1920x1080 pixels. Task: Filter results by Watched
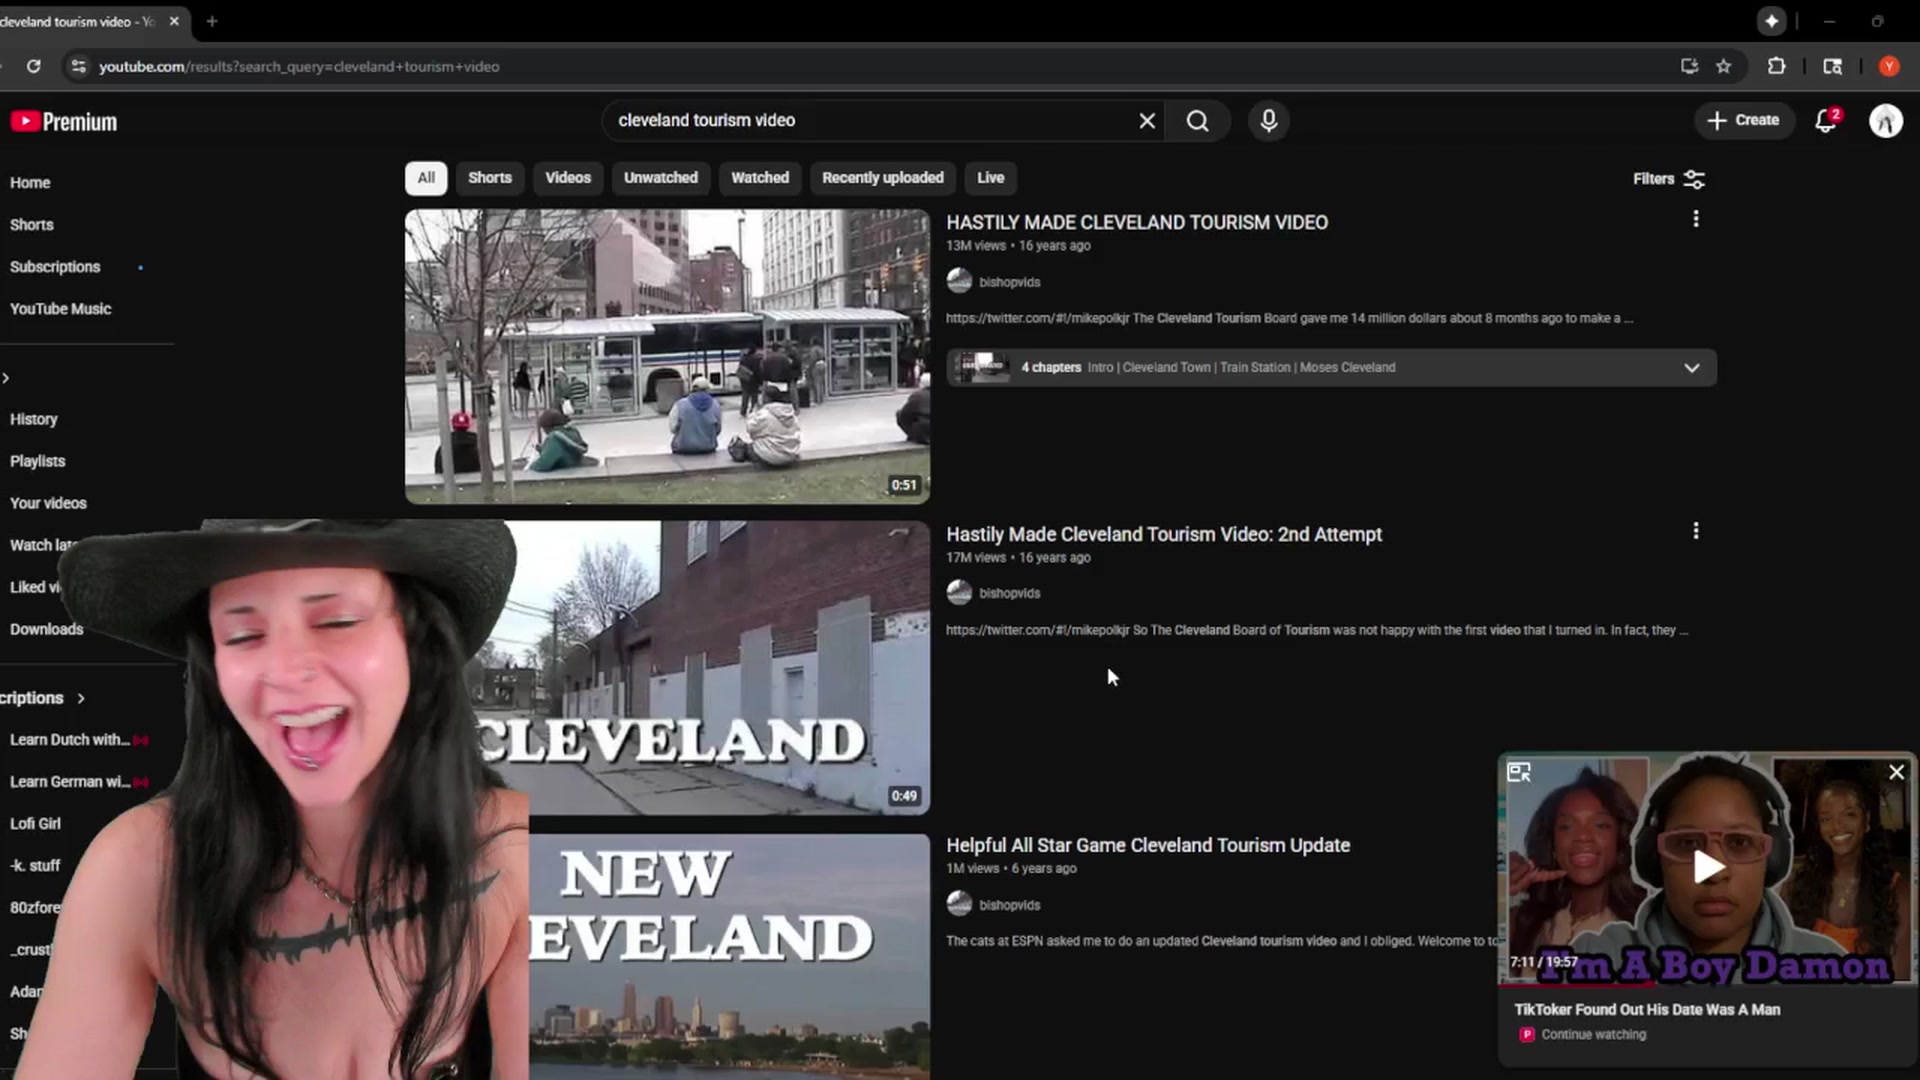pyautogui.click(x=760, y=178)
